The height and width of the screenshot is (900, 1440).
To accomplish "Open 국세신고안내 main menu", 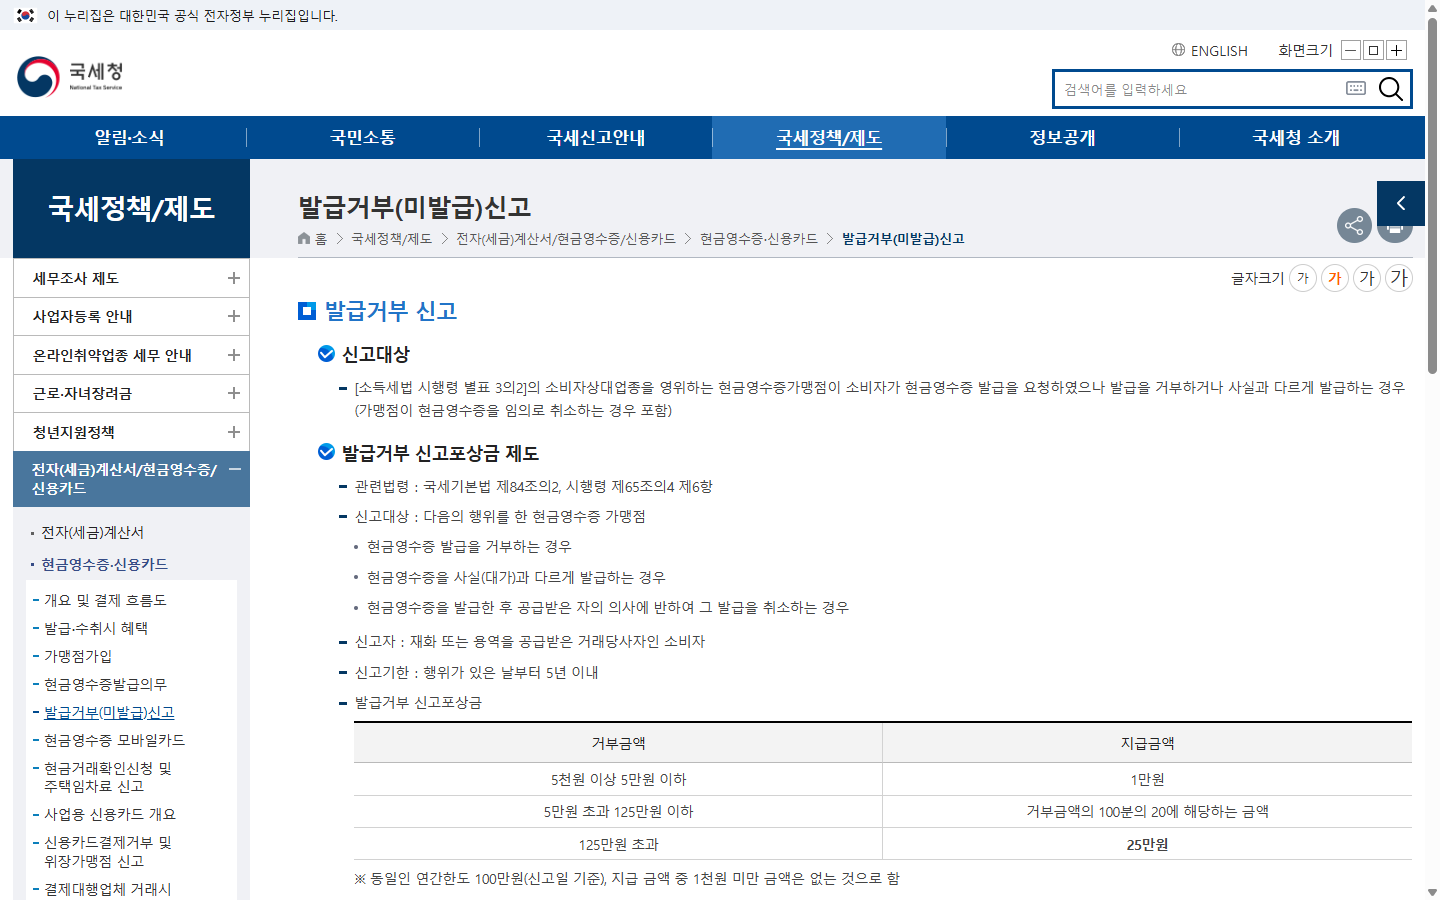I will coord(596,137).
